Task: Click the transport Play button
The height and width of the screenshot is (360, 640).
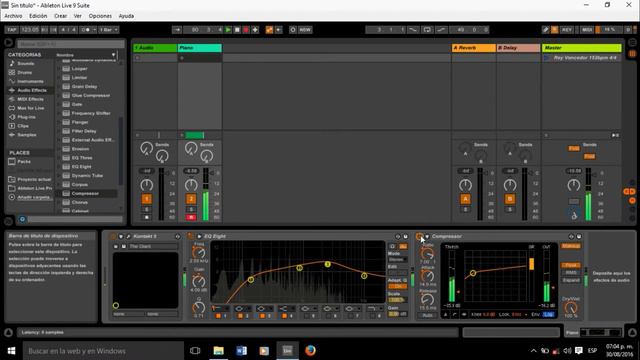Action: coord(228,30)
